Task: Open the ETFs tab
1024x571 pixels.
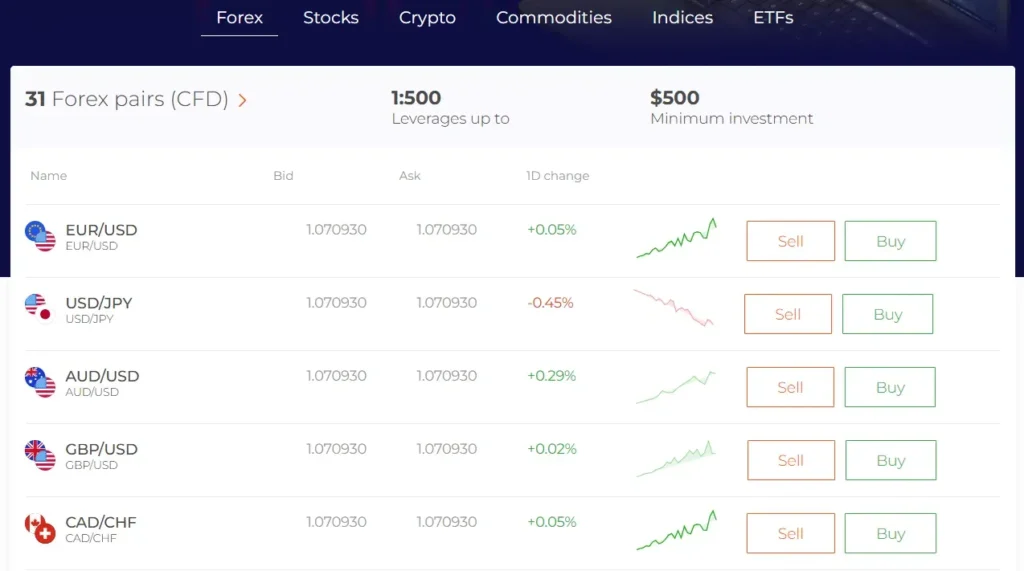Action: click(773, 17)
